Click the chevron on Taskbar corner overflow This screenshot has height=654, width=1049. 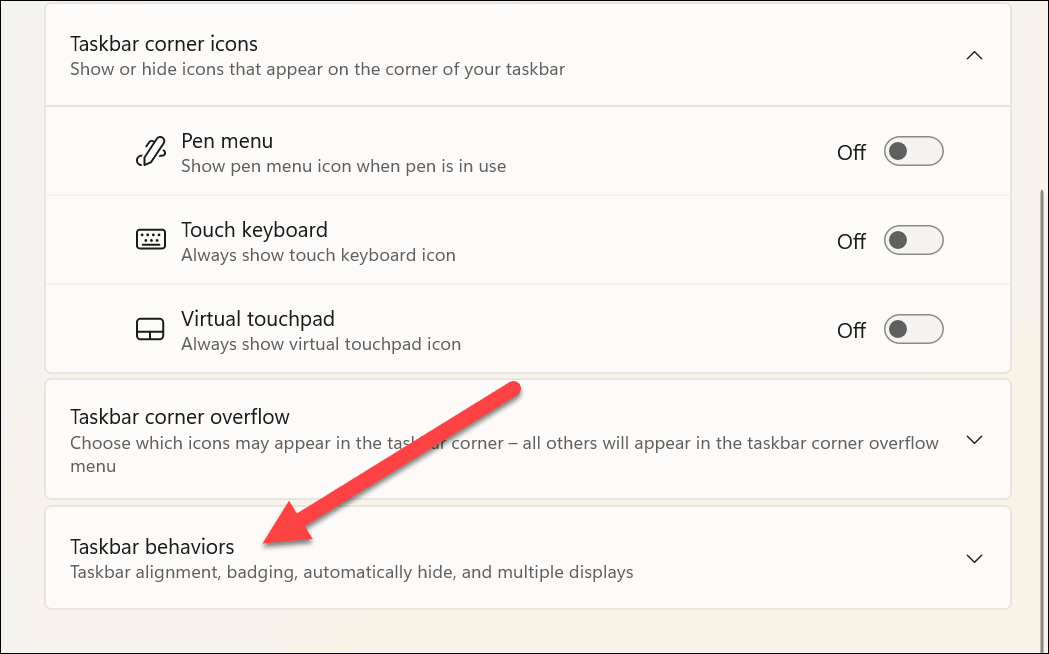click(x=974, y=440)
